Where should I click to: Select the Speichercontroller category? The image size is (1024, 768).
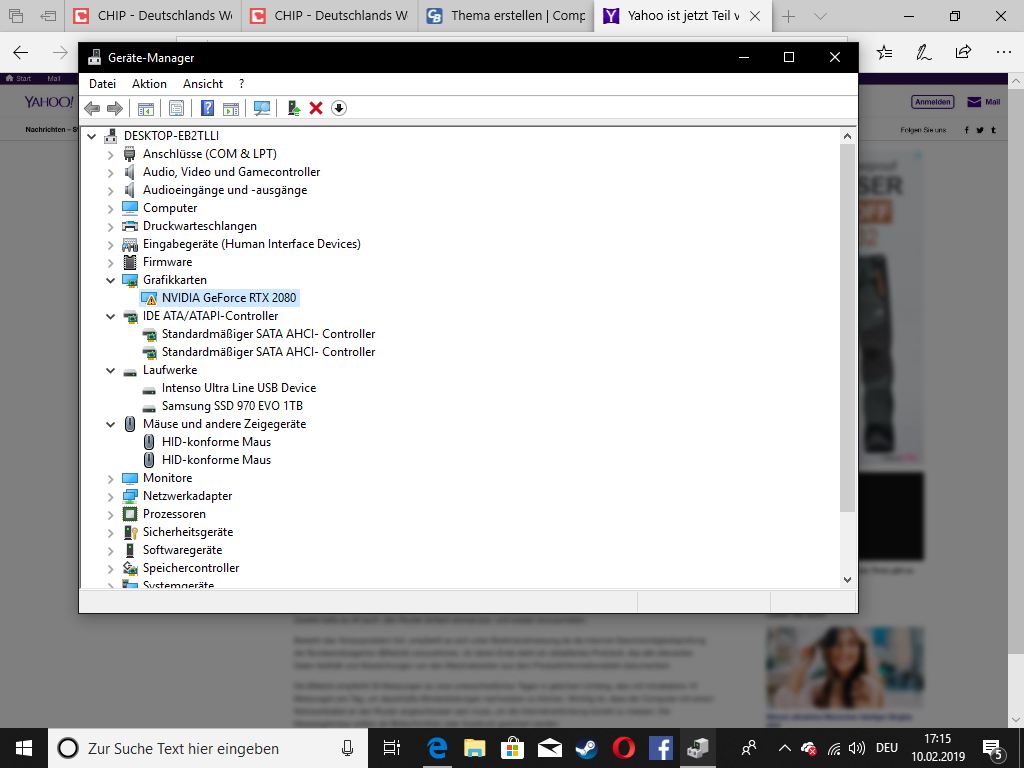[x=191, y=568]
